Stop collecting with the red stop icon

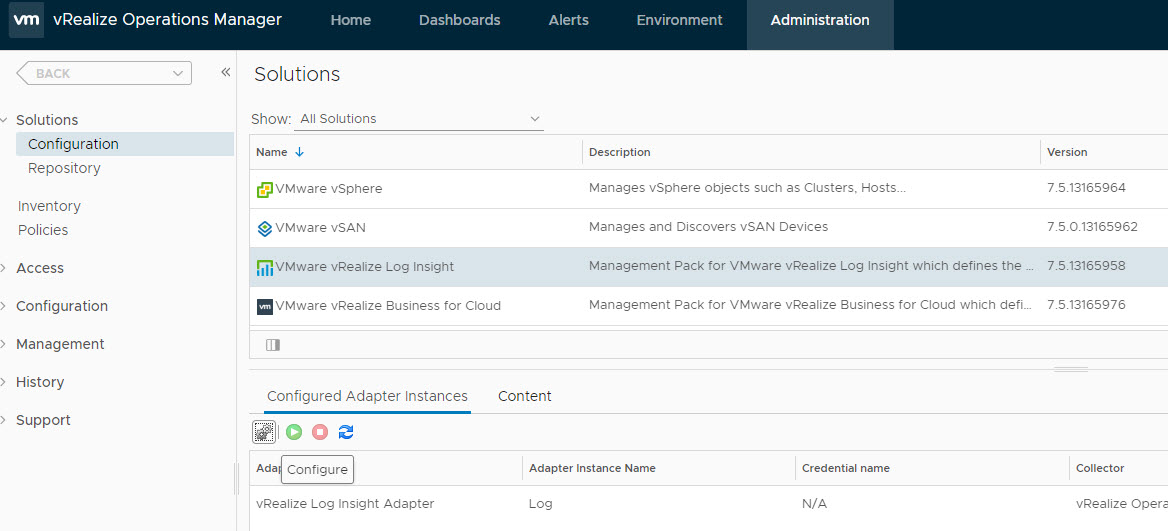(x=320, y=432)
